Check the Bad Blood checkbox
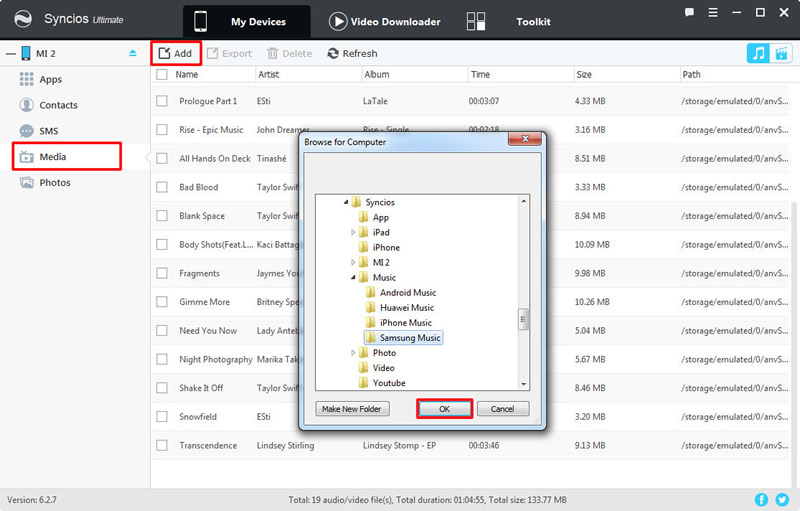800x511 pixels. point(162,187)
